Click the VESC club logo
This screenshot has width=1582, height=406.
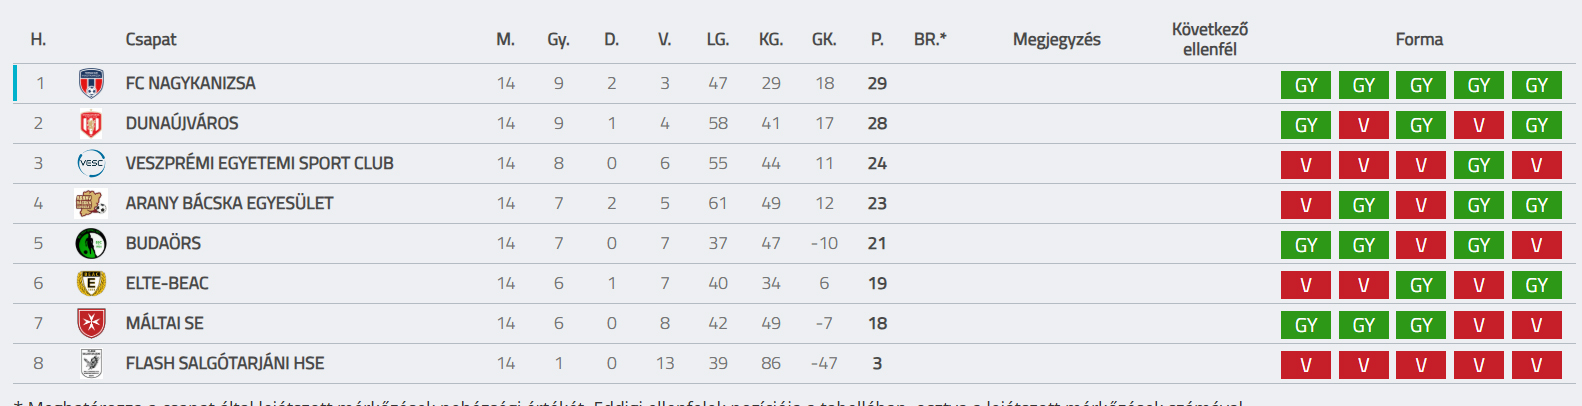pyautogui.click(x=91, y=164)
